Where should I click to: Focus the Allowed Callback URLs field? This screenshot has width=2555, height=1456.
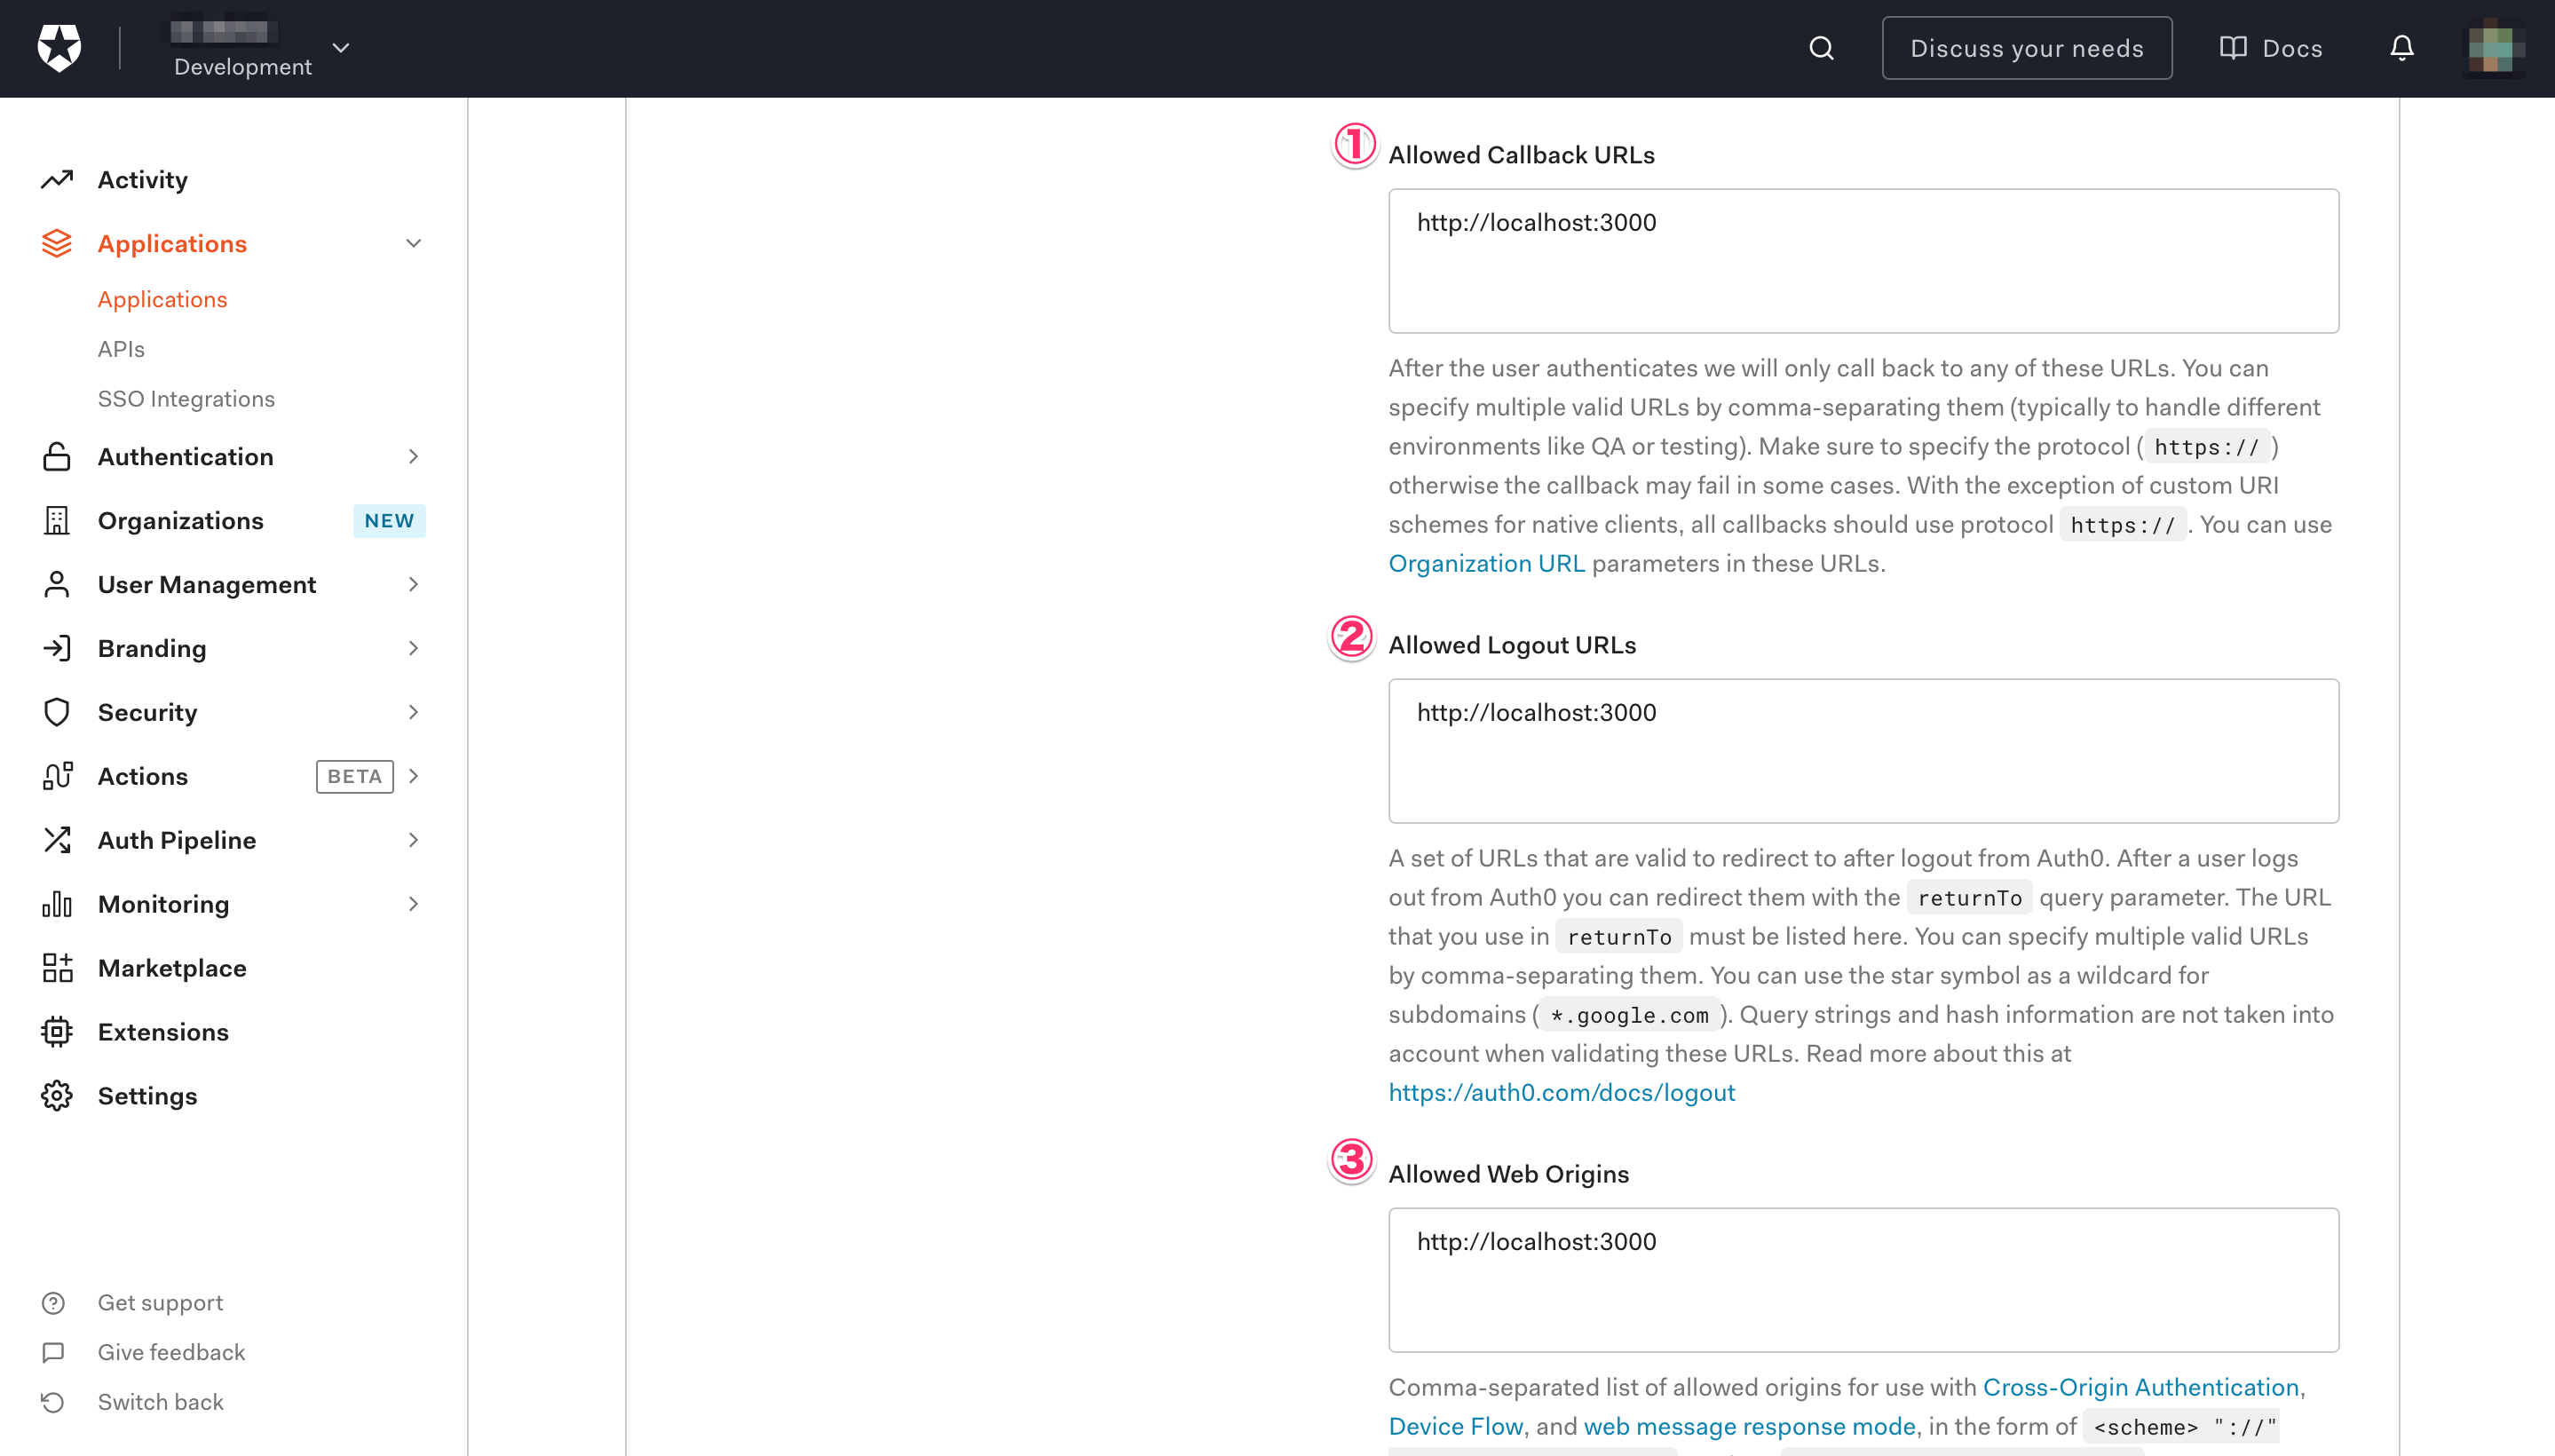point(1862,261)
